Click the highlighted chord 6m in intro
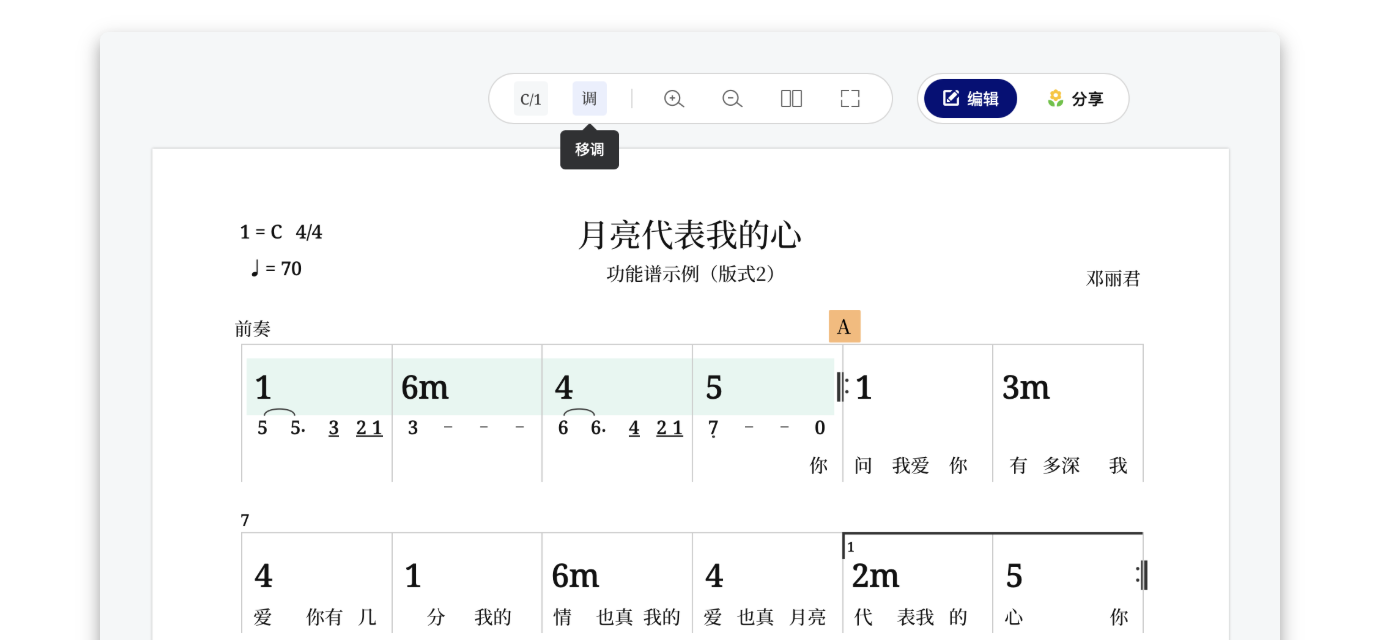The image size is (1380, 640). 425,388
